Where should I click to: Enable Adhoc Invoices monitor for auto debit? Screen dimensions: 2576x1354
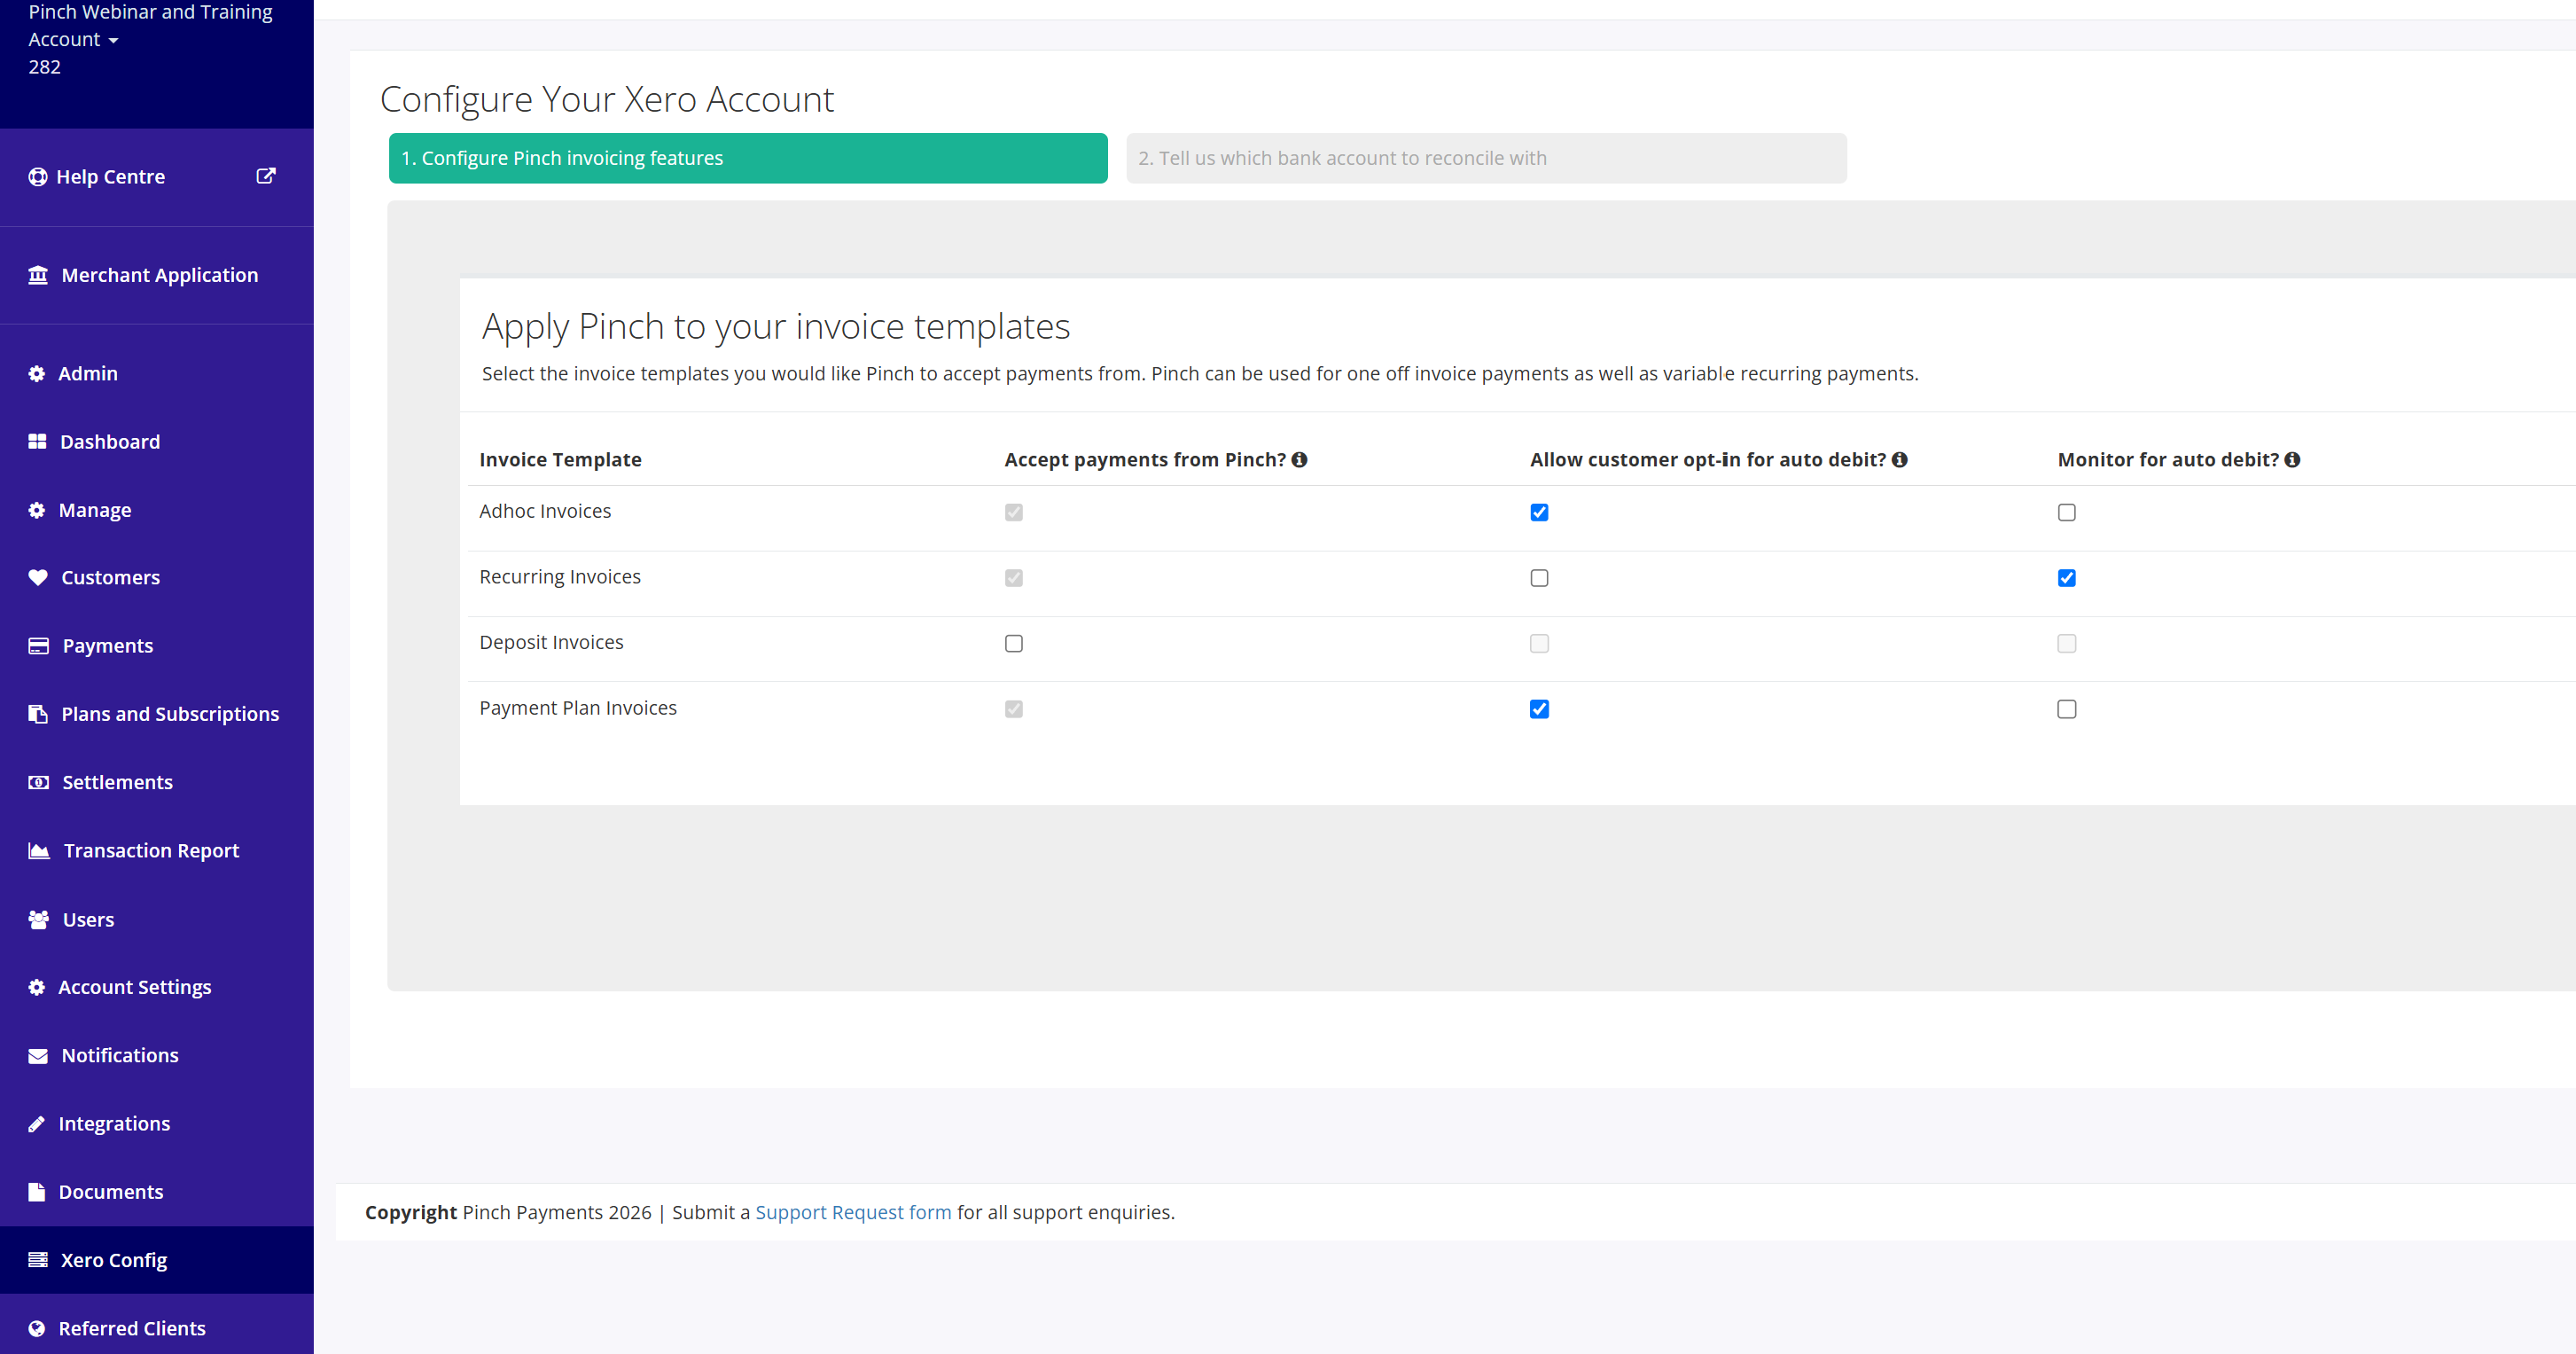(x=2067, y=513)
